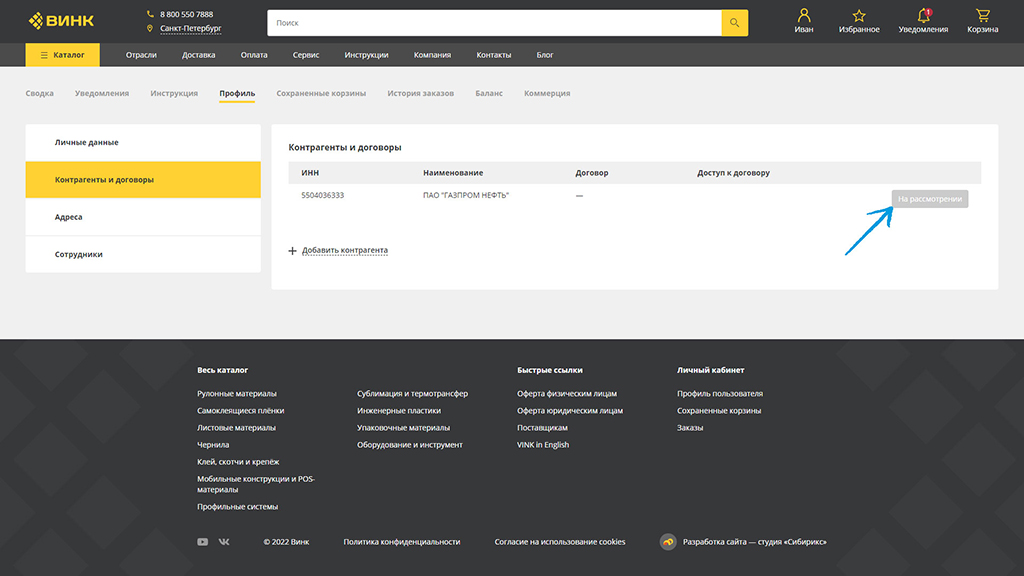Switch to the Коммерция tab

pyautogui.click(x=547, y=93)
